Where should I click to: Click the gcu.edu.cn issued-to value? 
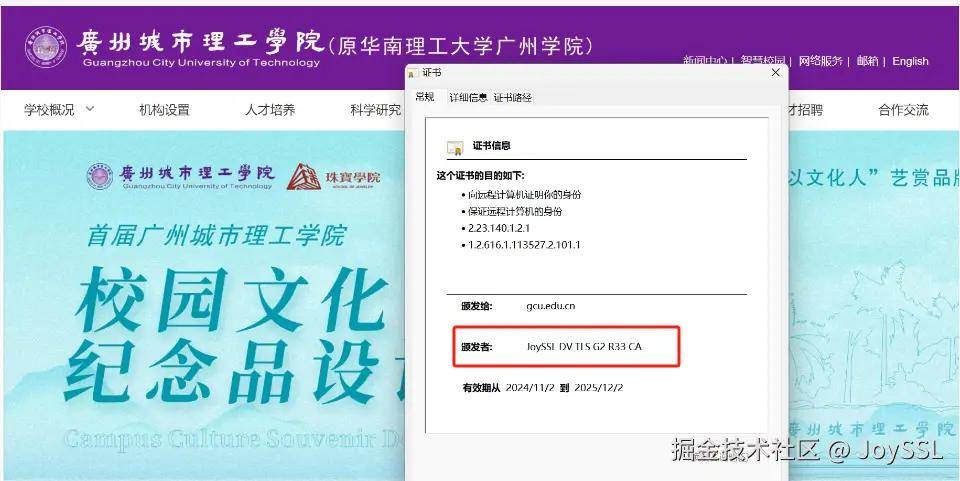pos(550,306)
